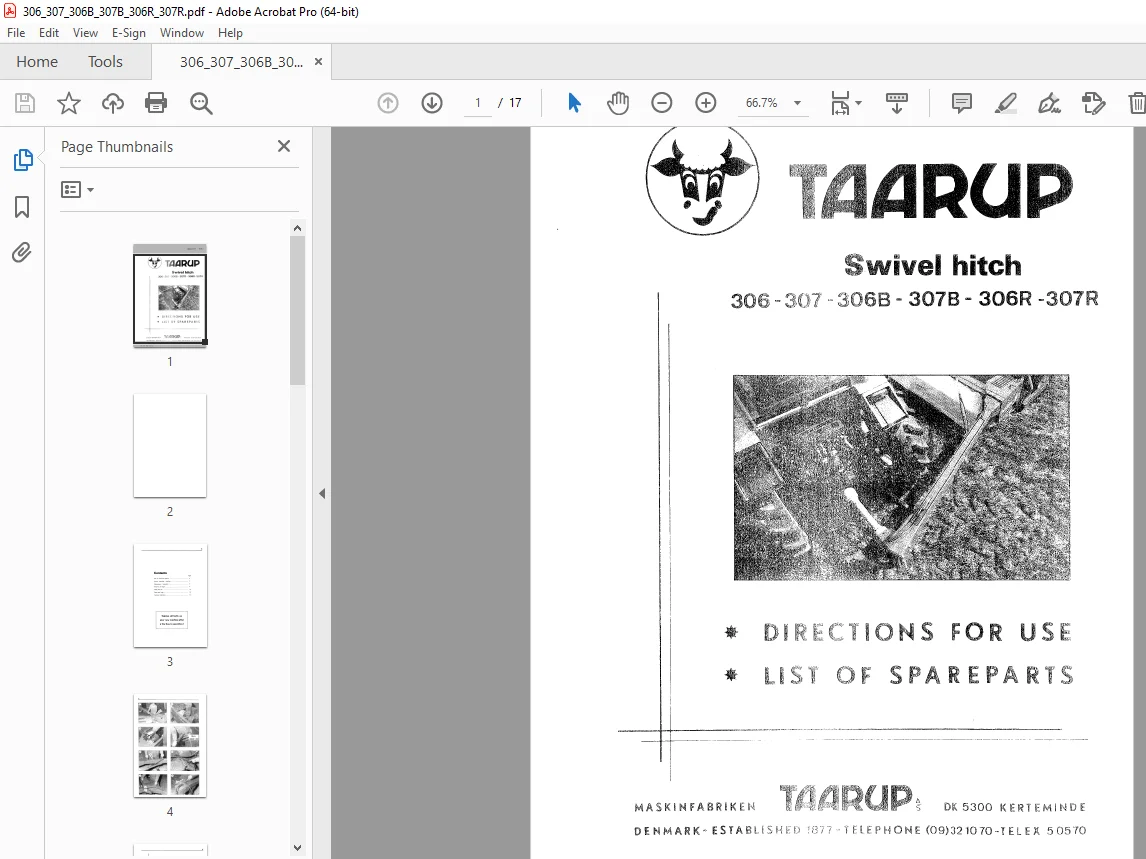Open the Bookmarks panel icon

tap(22, 207)
